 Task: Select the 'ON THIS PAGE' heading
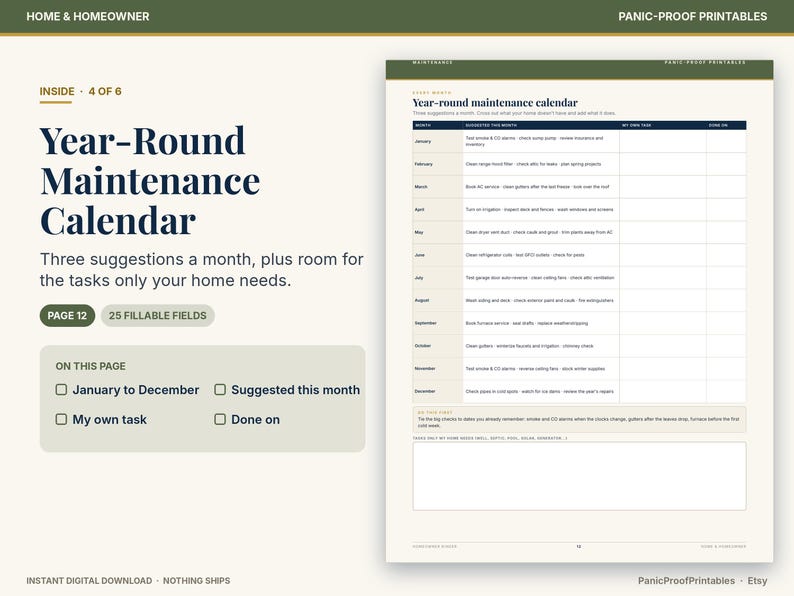(x=91, y=366)
